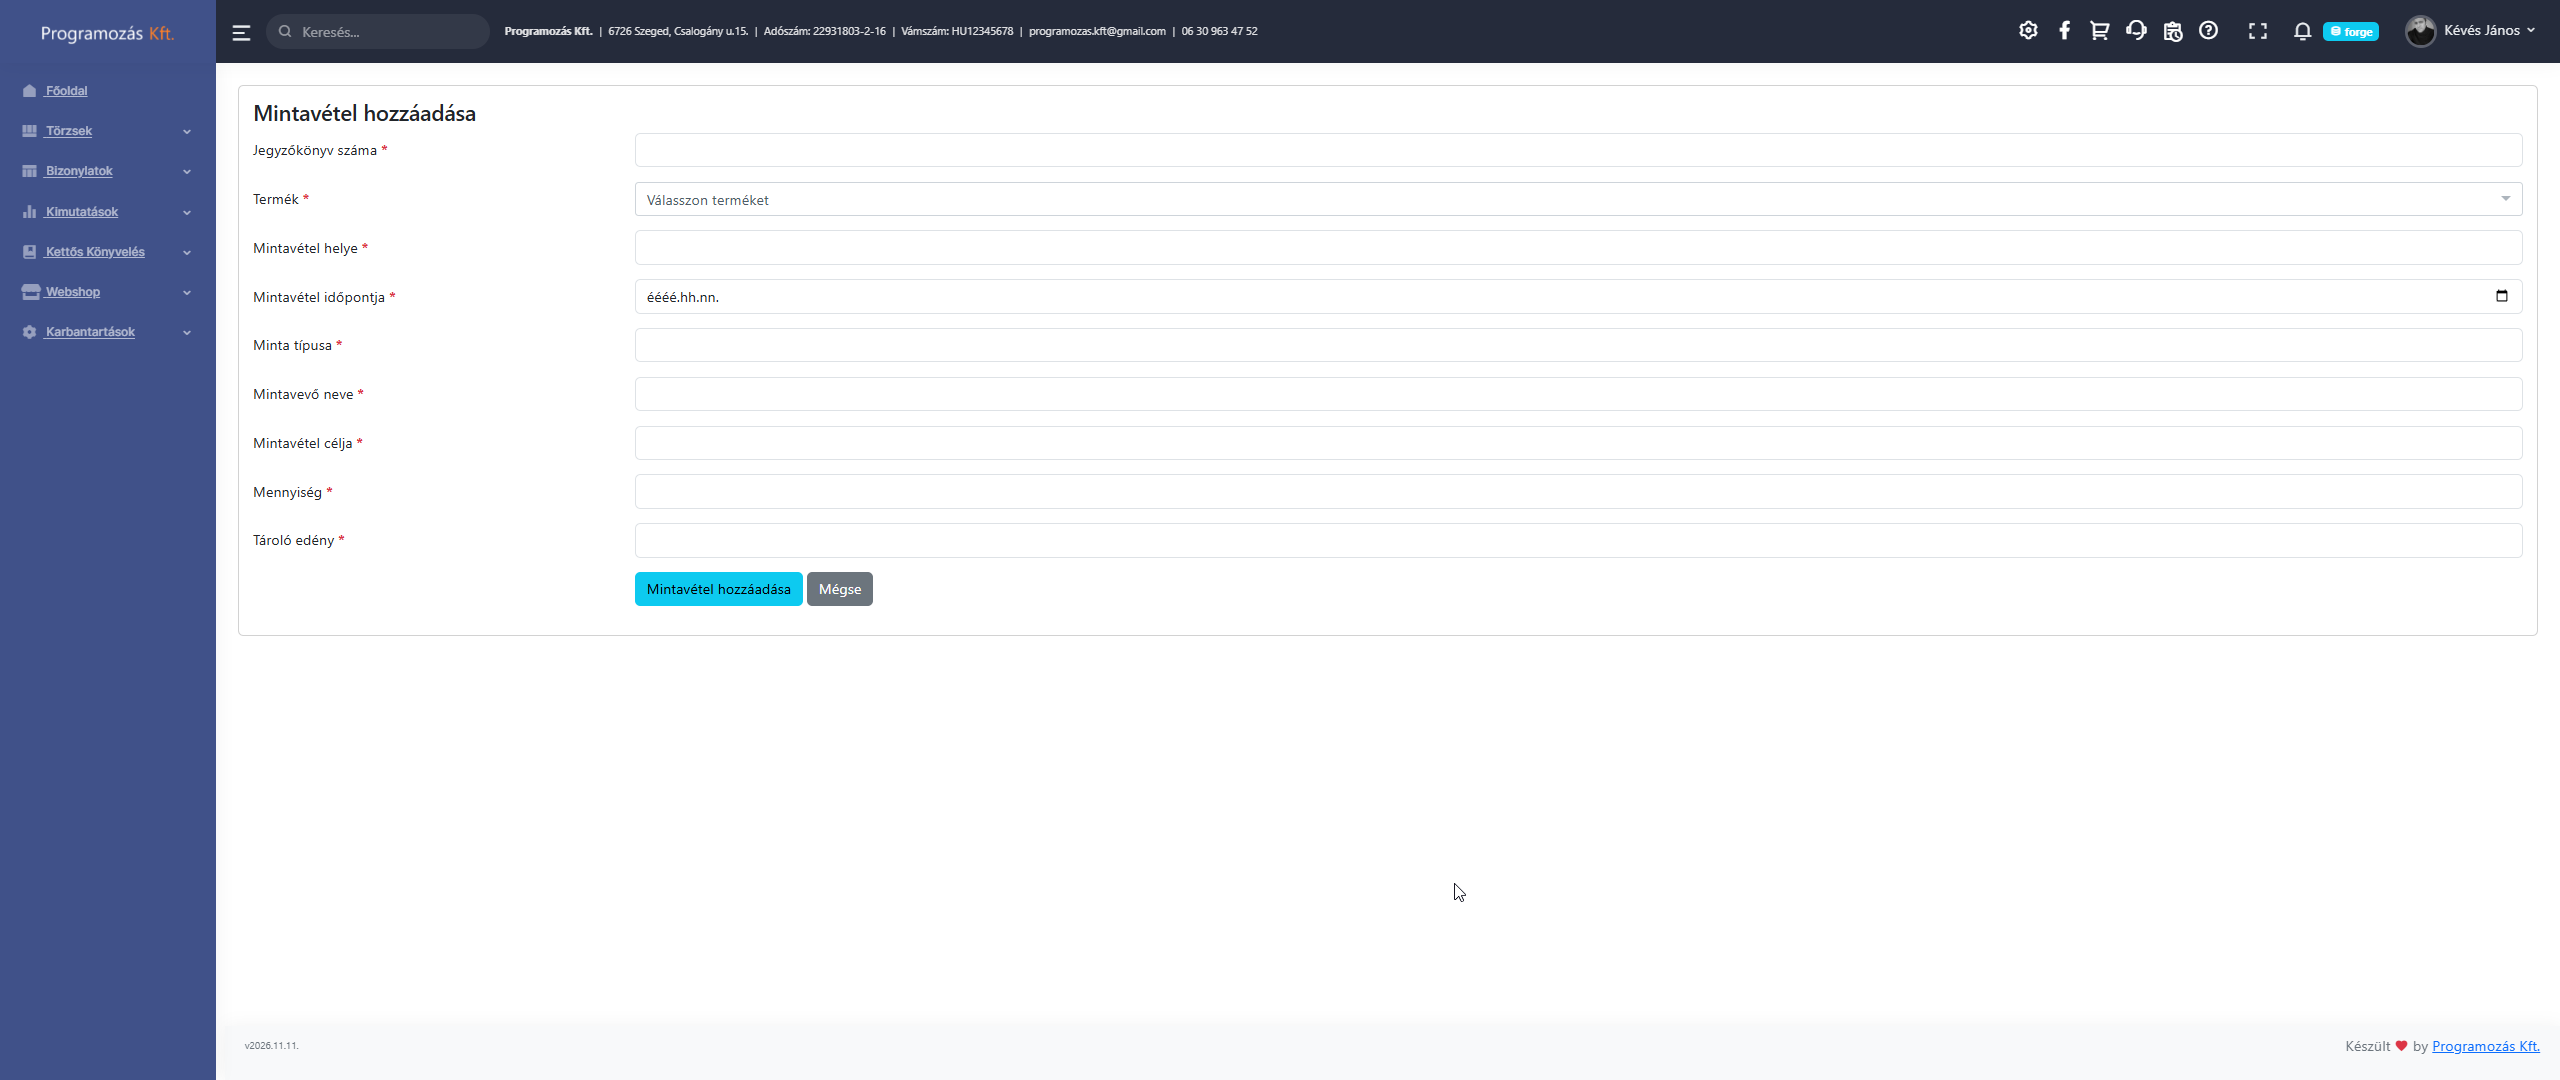Open the settings gear icon in top bar
This screenshot has height=1080, width=2560.
click(x=2028, y=31)
